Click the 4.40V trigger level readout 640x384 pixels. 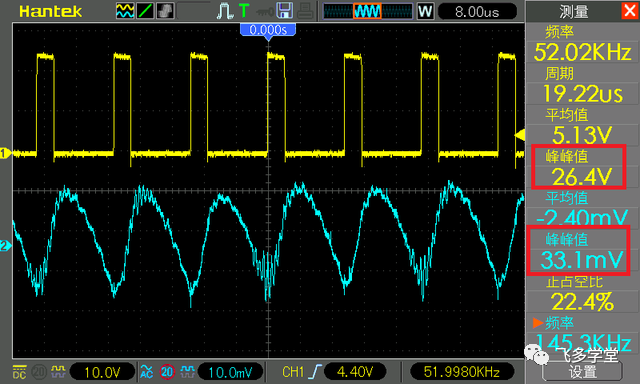click(355, 372)
